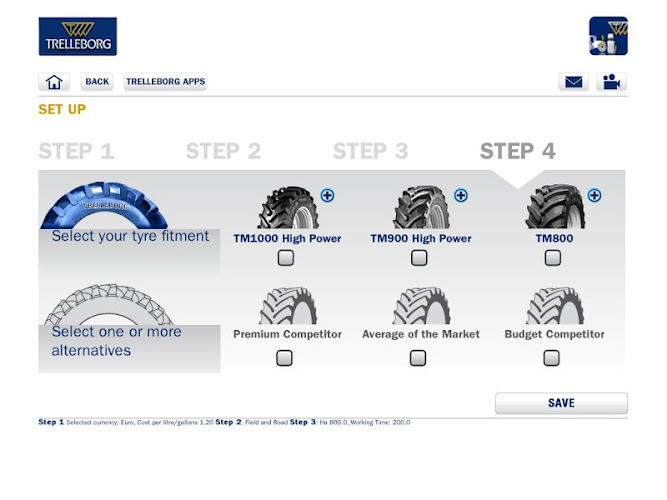
Task: Expand details plus icon for TM800
Action: 594,196
